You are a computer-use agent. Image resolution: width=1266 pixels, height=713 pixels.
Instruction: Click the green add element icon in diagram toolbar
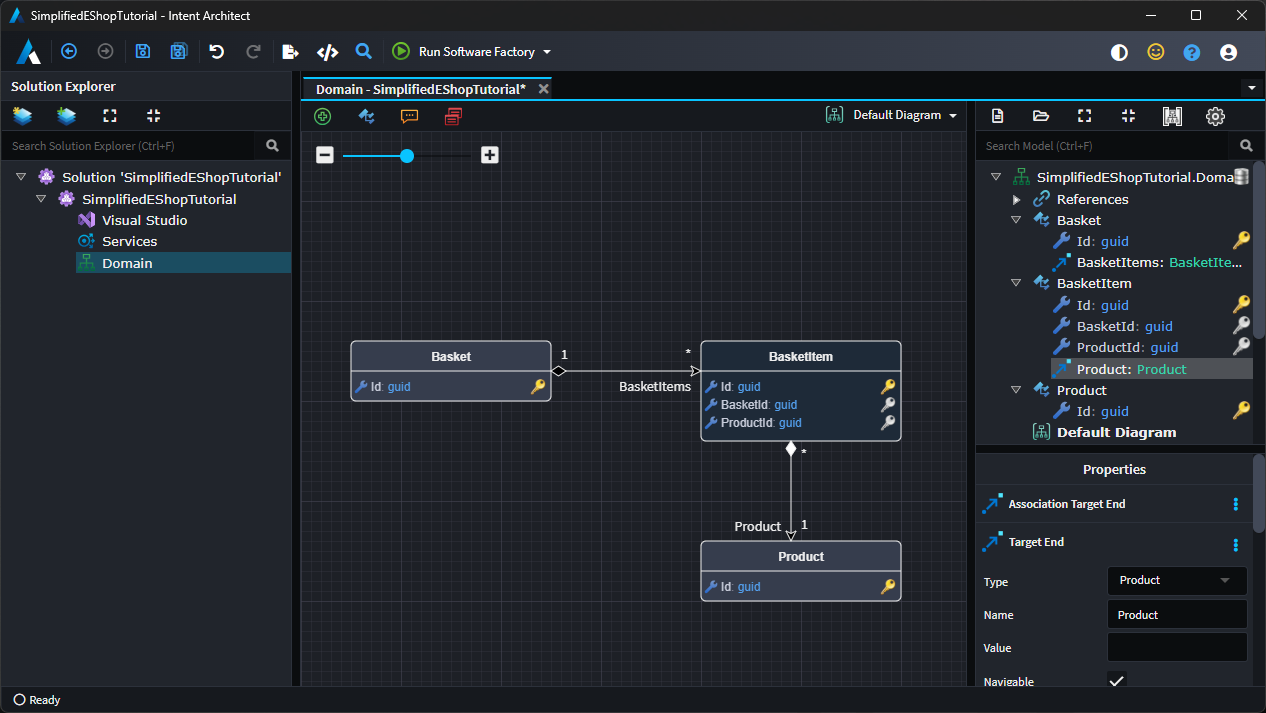(322, 116)
